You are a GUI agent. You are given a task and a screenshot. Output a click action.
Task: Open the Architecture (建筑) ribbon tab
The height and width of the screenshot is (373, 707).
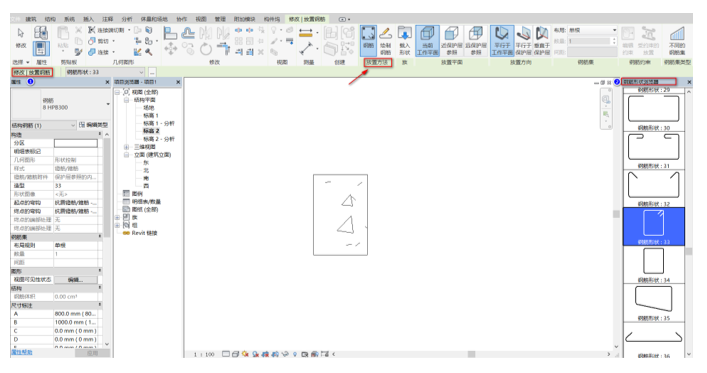(31, 19)
